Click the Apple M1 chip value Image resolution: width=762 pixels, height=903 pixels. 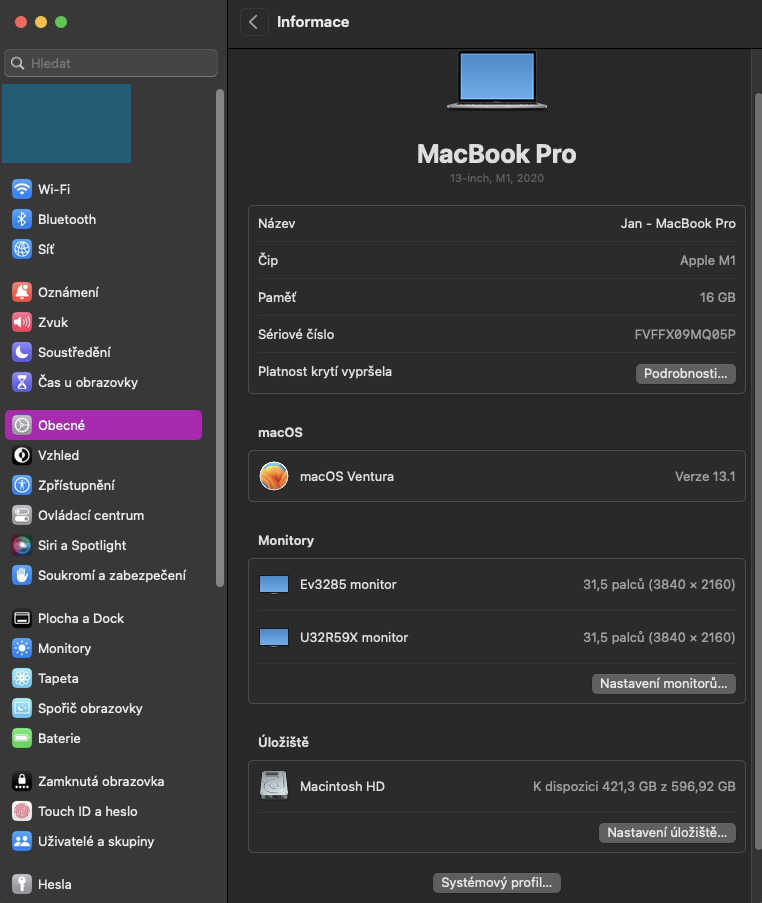tap(707, 260)
